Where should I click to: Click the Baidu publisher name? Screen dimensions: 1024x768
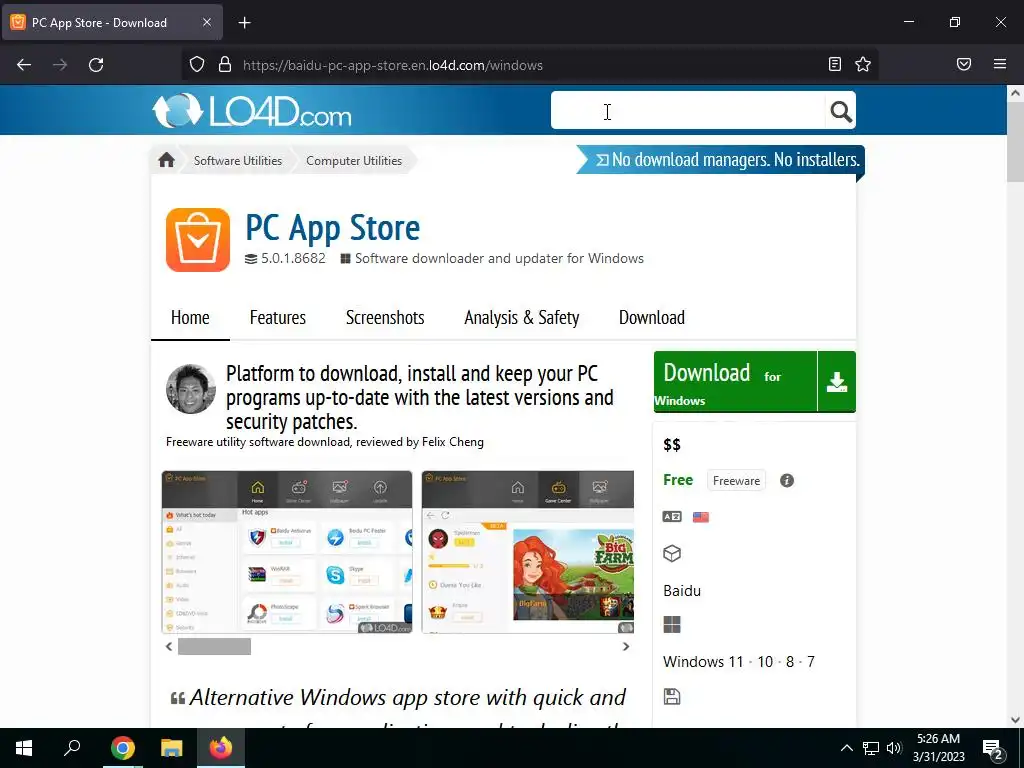682,590
